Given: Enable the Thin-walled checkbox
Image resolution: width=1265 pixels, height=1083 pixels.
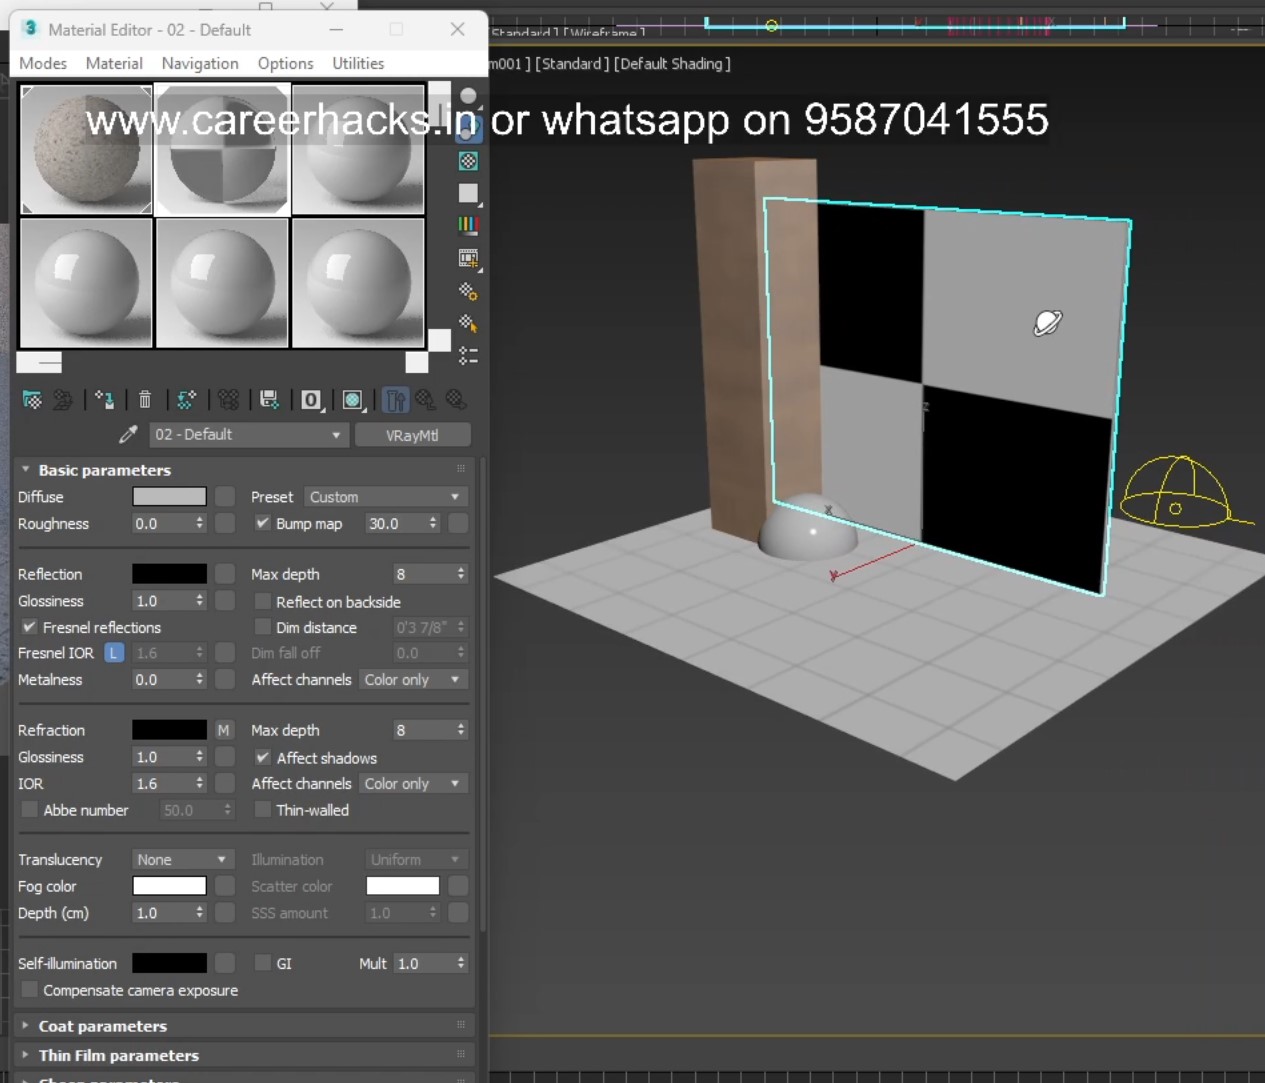Looking at the screenshot, I should point(263,810).
